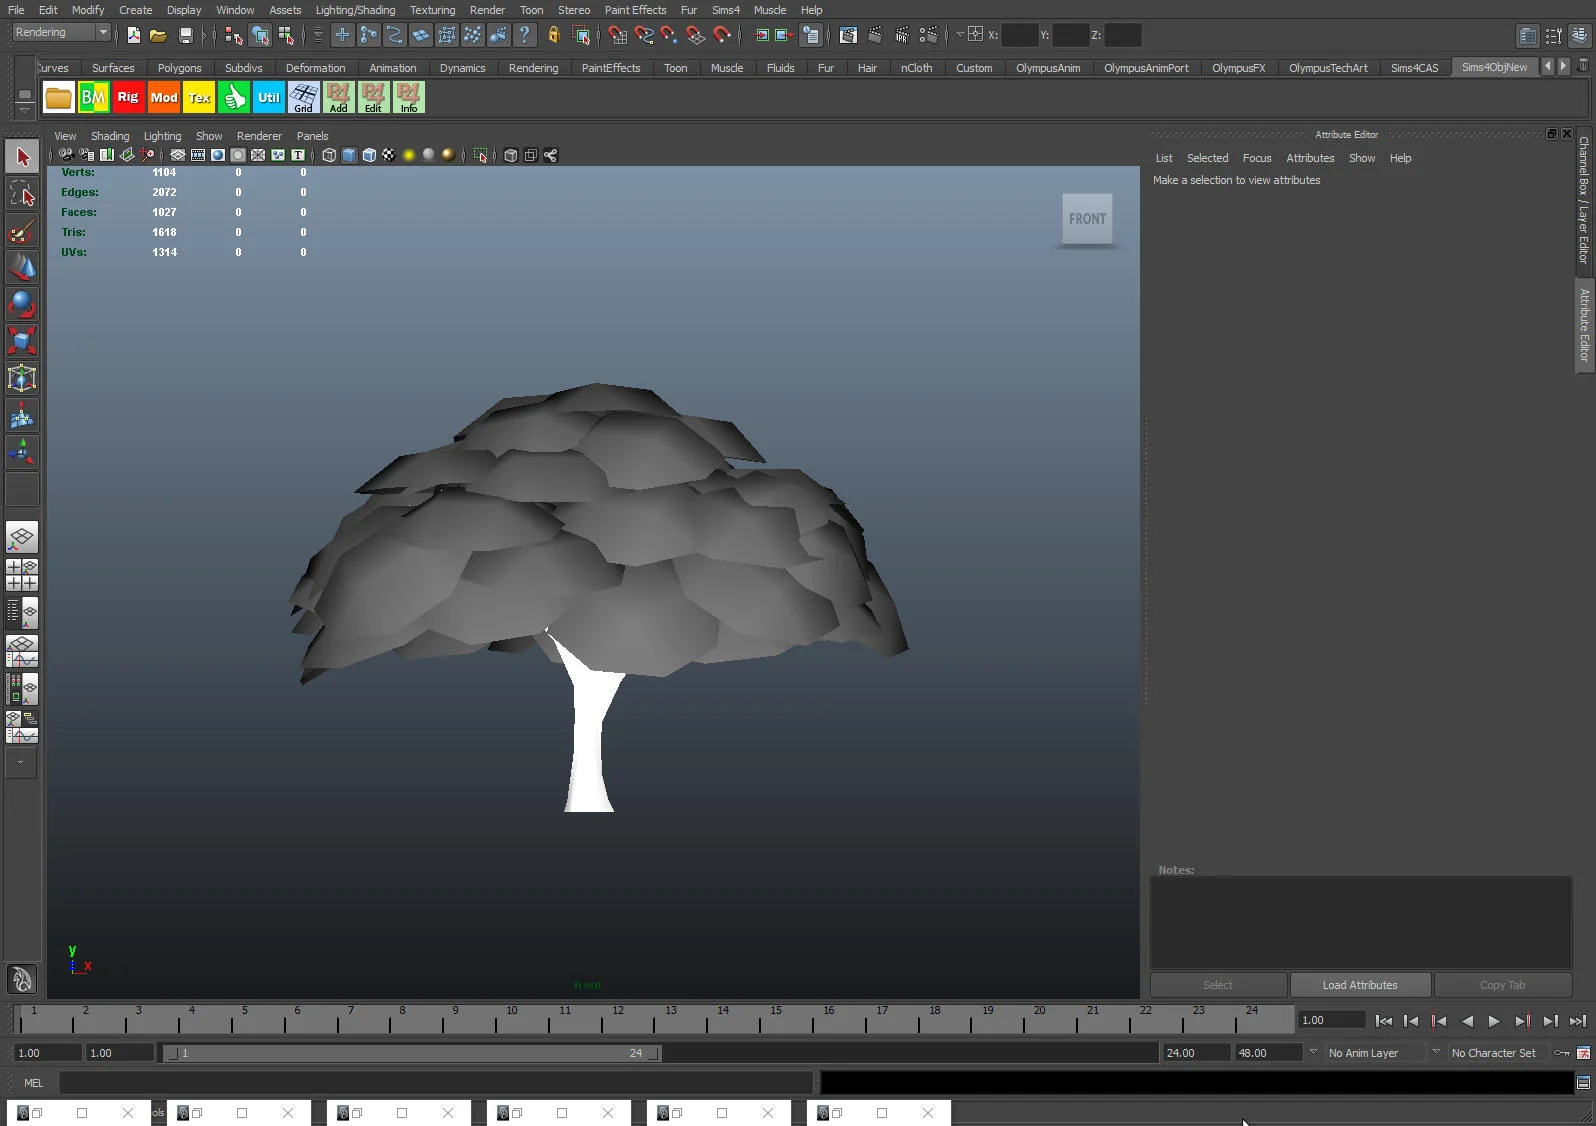Open the Lighting/Shading menu
Image resolution: width=1596 pixels, height=1126 pixels.
pyautogui.click(x=355, y=10)
